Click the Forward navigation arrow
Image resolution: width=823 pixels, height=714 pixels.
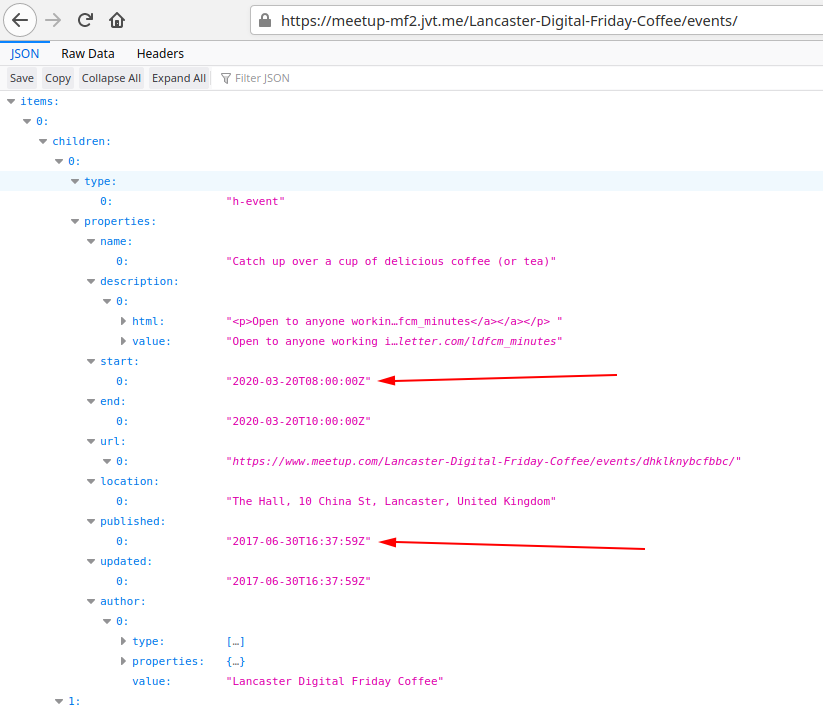point(54,20)
